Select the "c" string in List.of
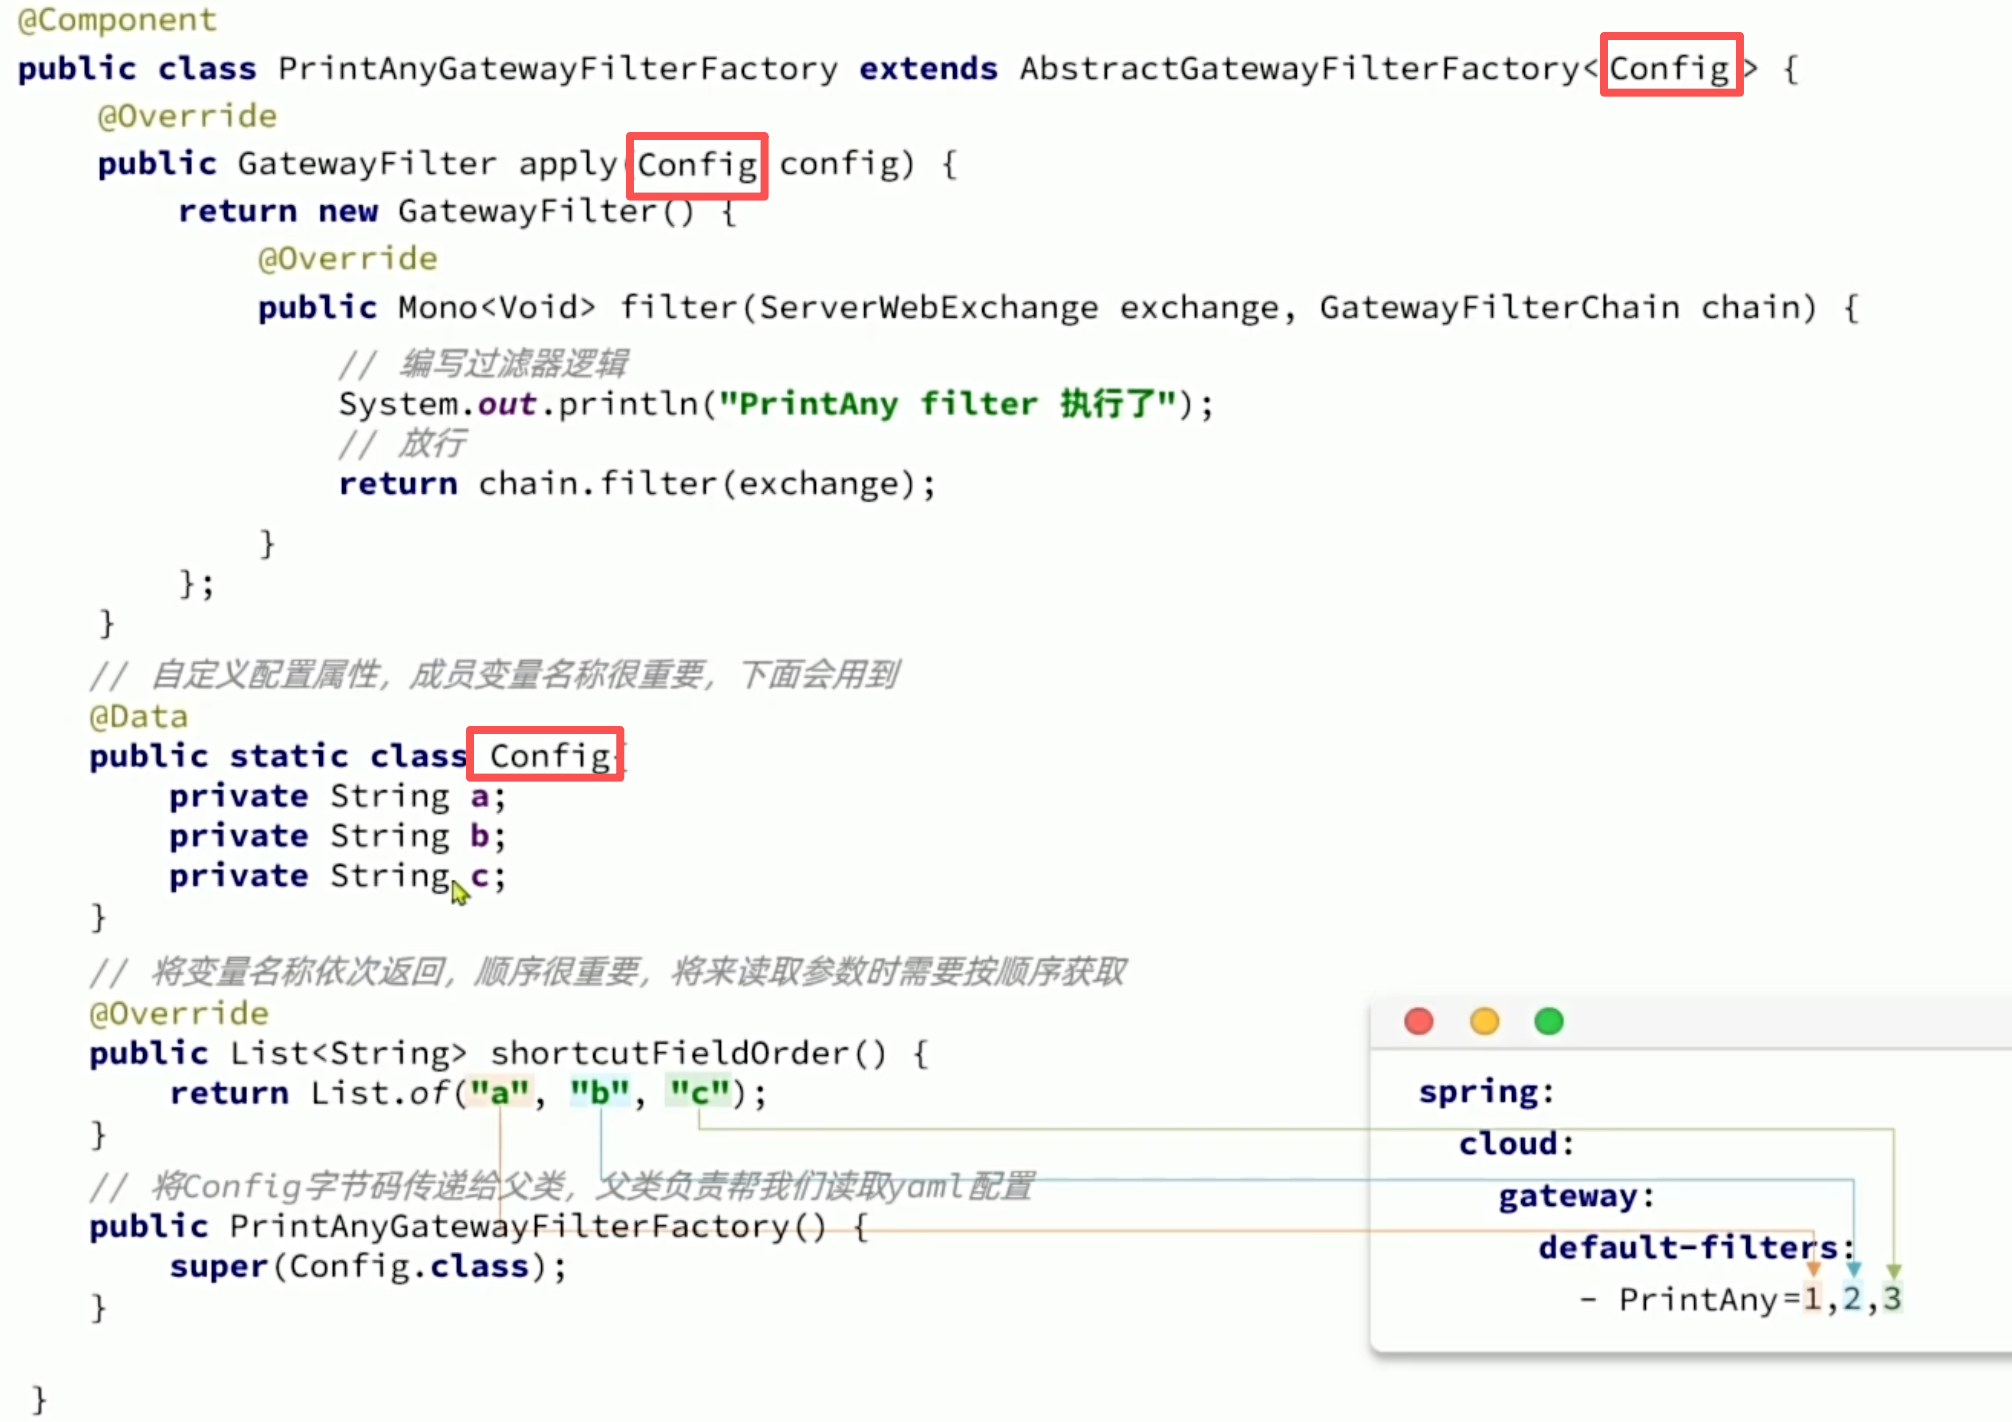 tap(699, 1092)
